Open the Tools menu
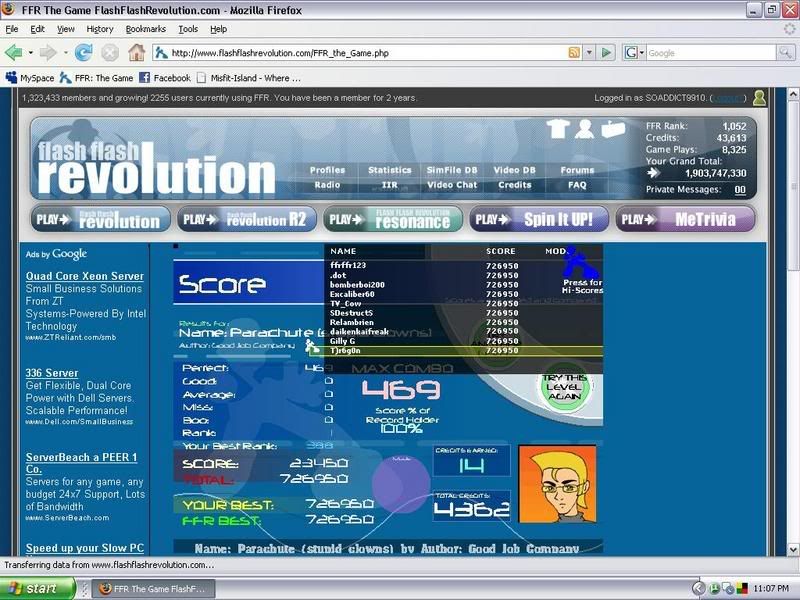800x600 pixels. pos(188,29)
